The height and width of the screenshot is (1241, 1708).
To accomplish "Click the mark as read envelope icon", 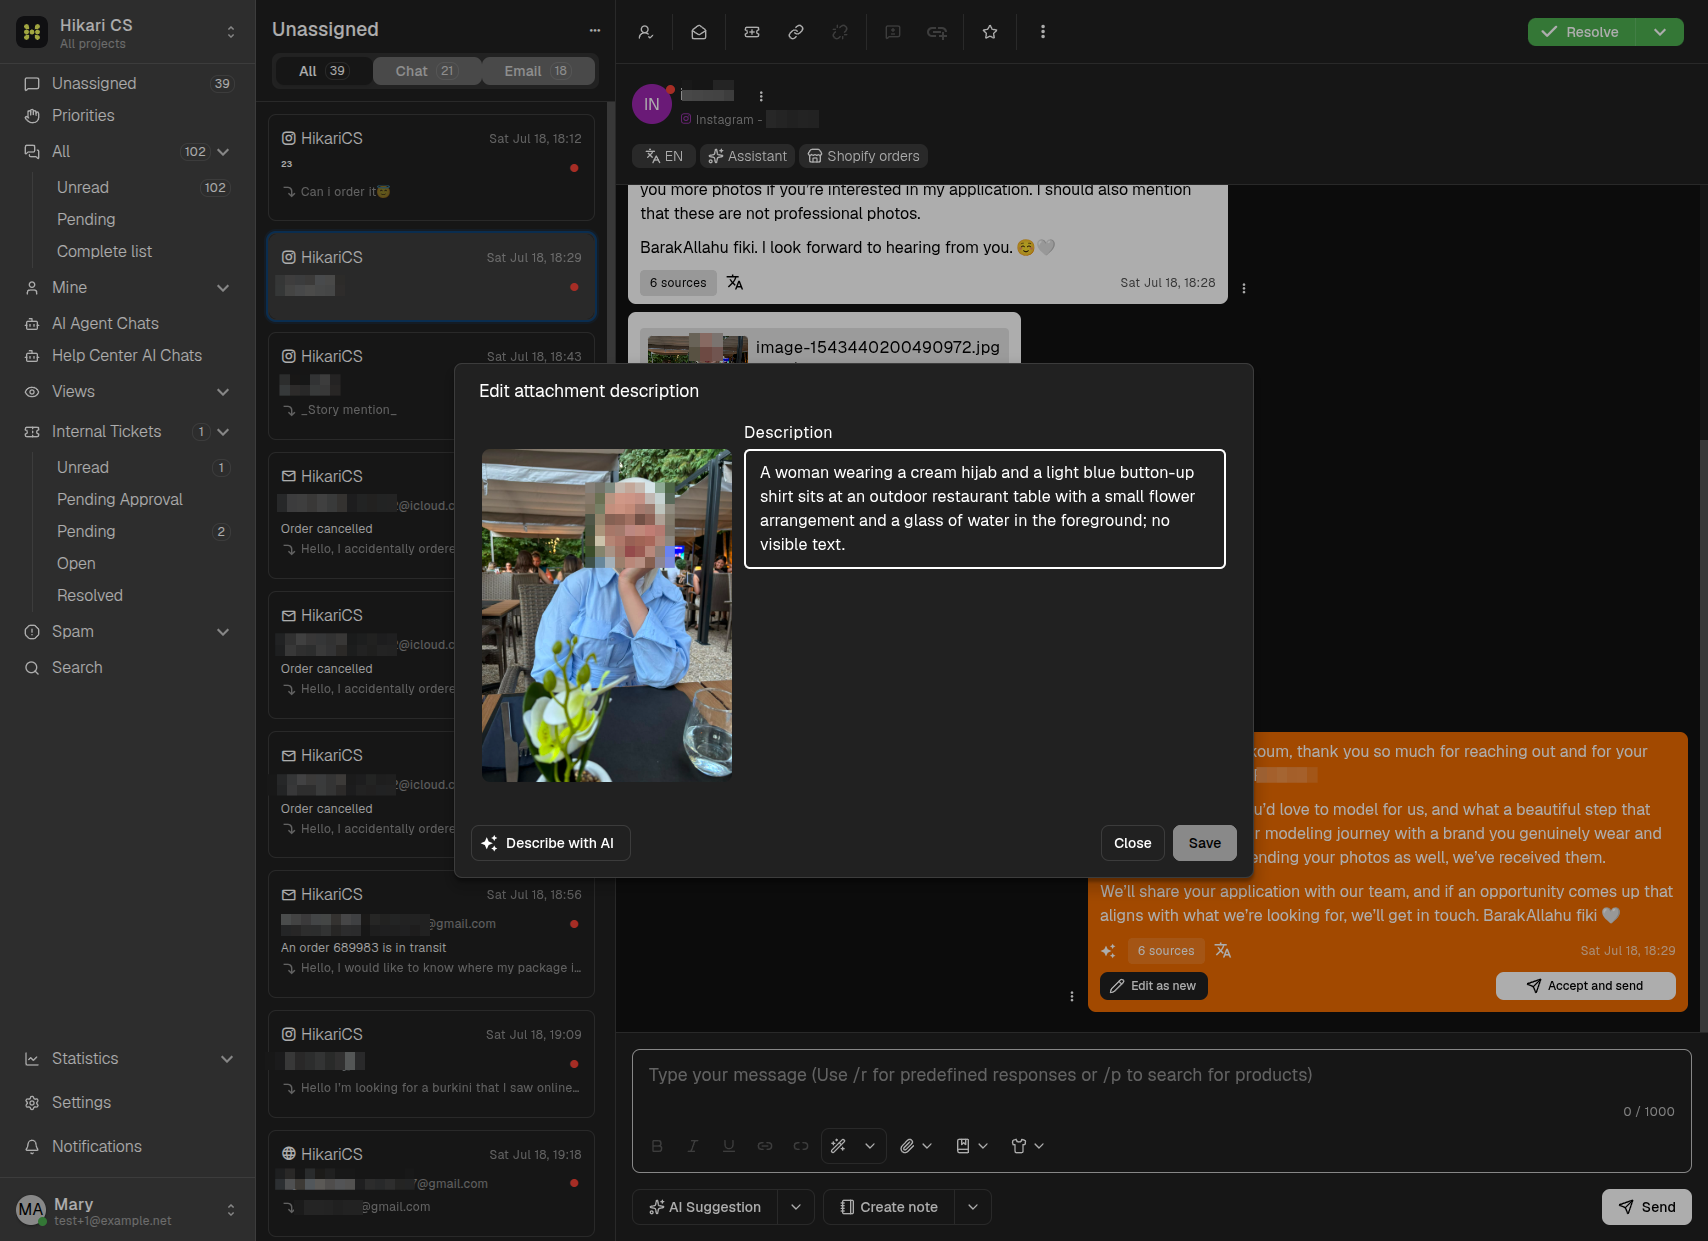I will [x=699, y=32].
